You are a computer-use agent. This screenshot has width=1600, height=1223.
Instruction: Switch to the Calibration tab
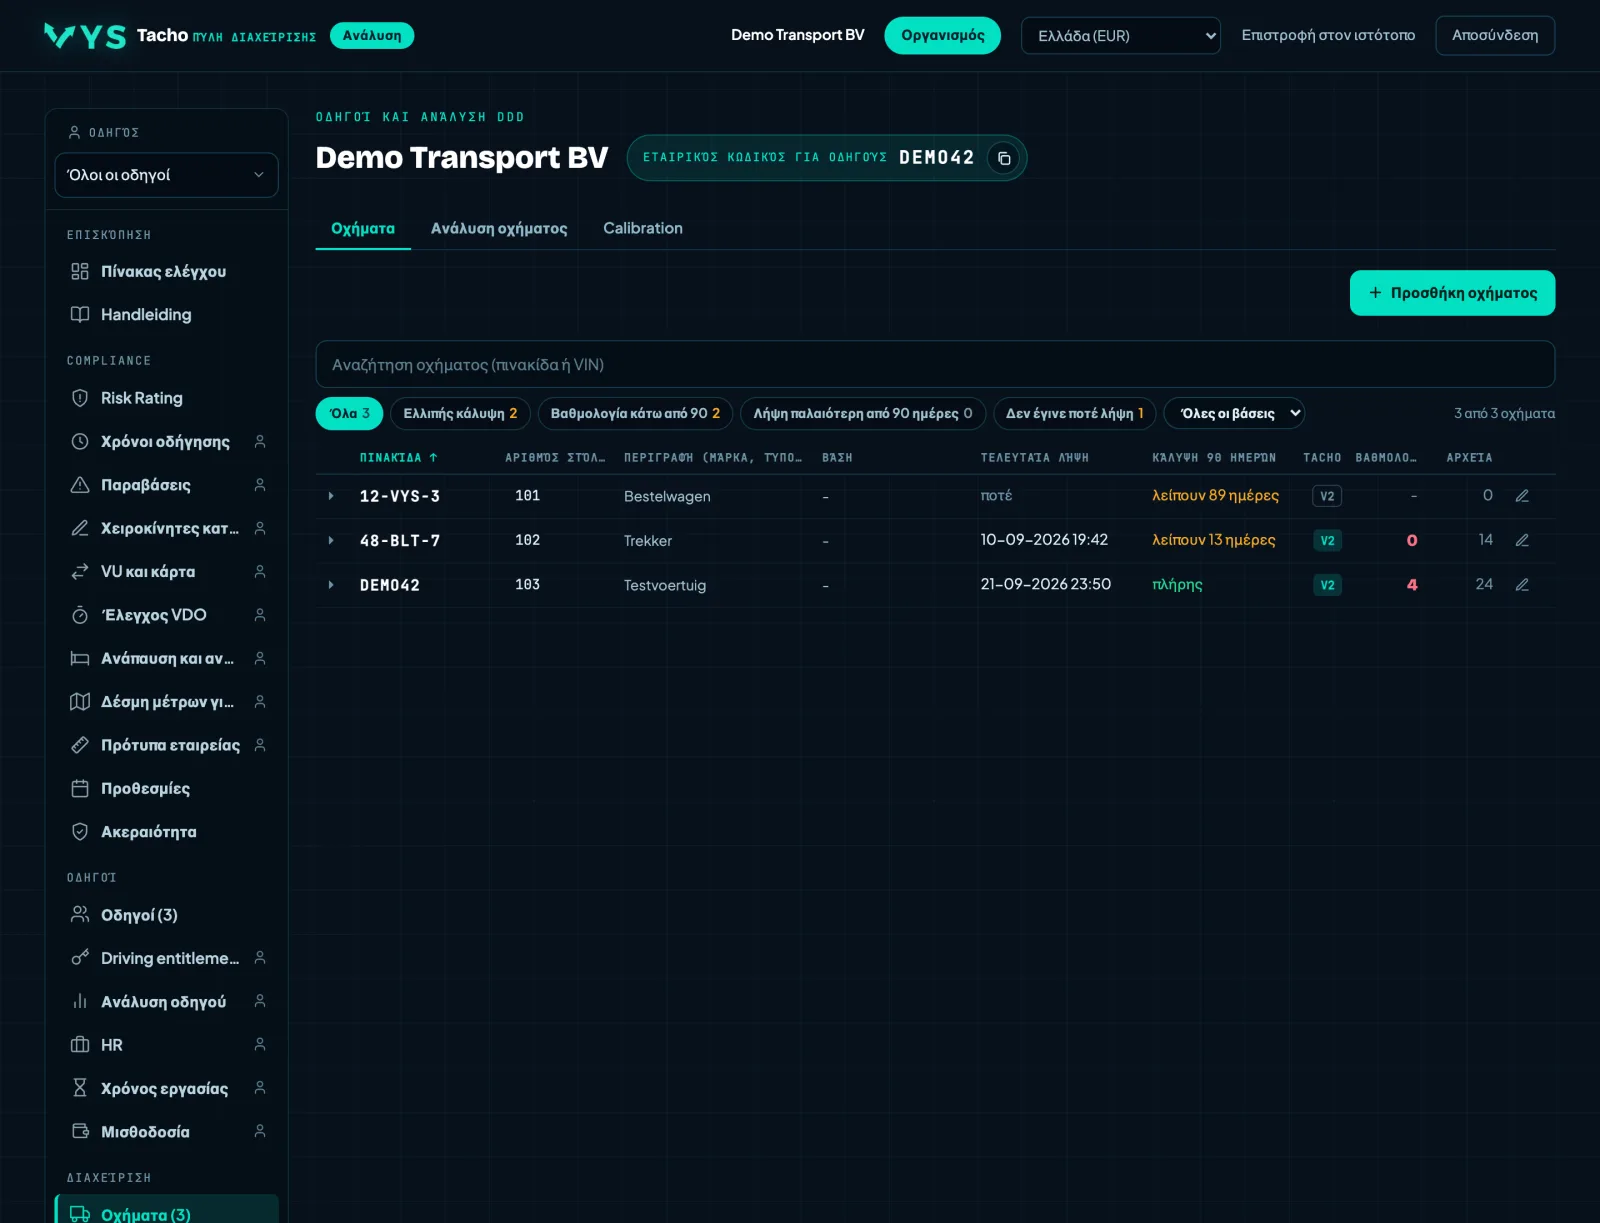(x=643, y=228)
